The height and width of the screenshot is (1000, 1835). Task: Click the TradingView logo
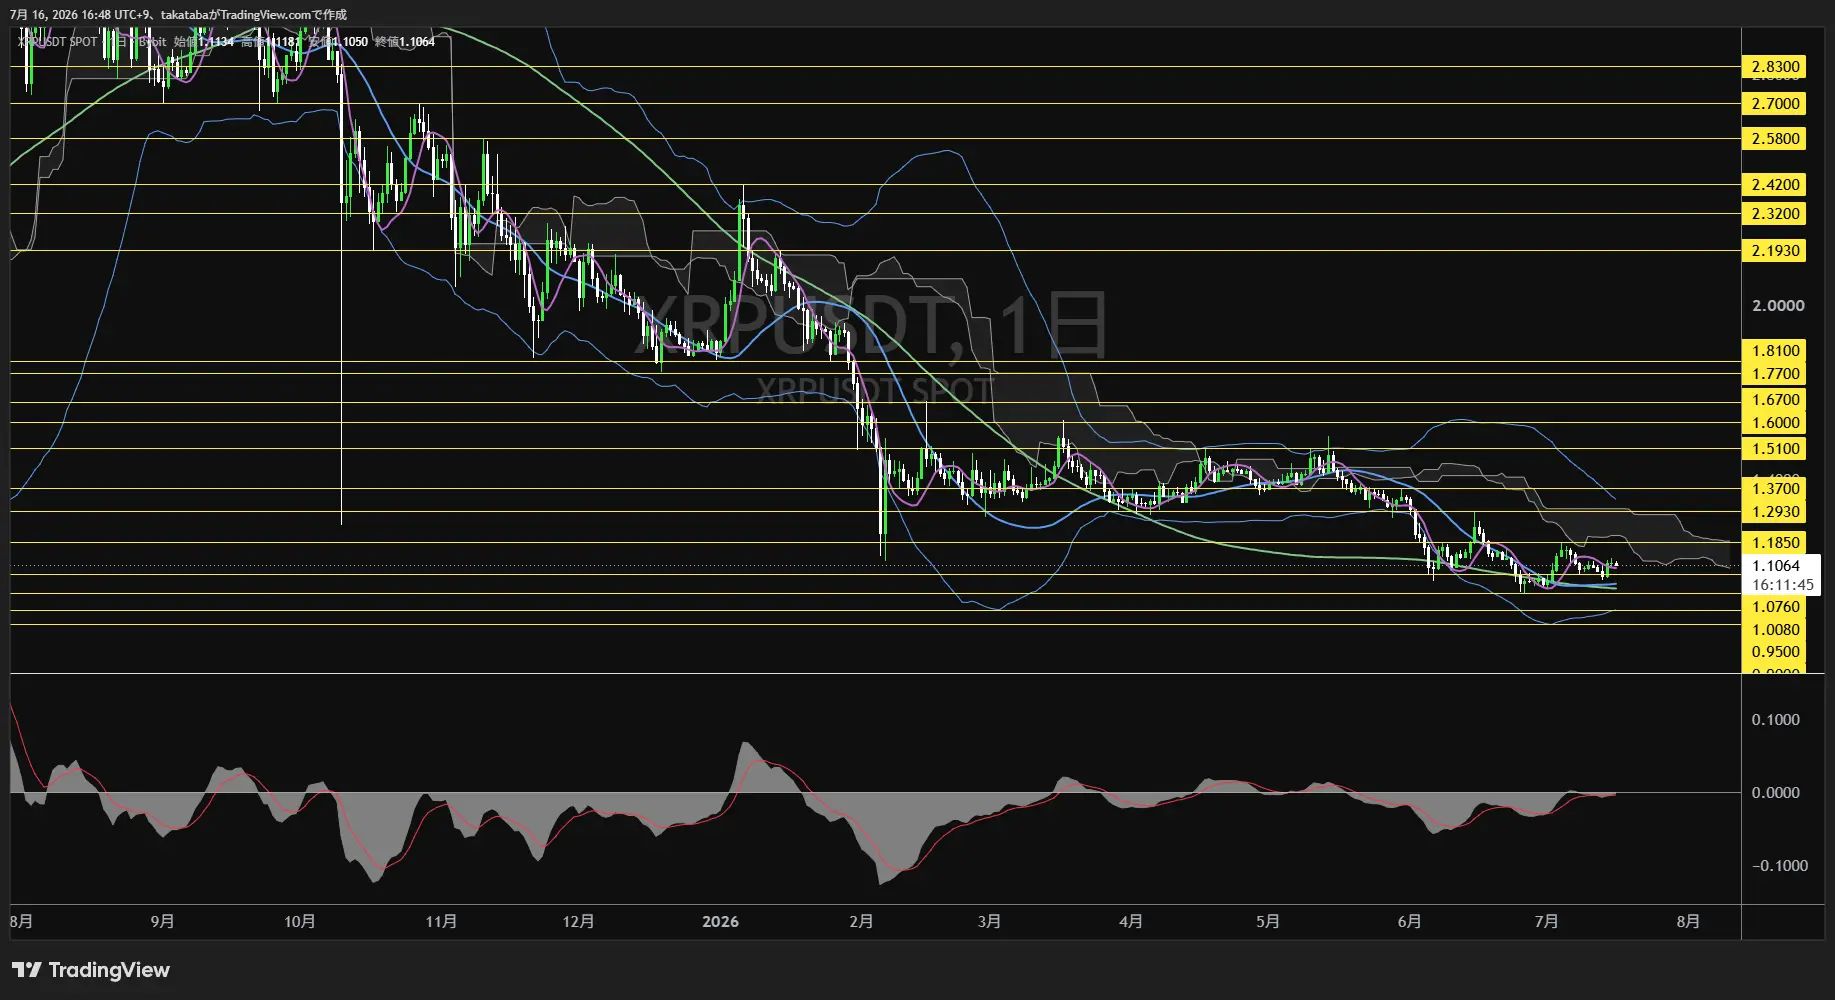point(91,970)
